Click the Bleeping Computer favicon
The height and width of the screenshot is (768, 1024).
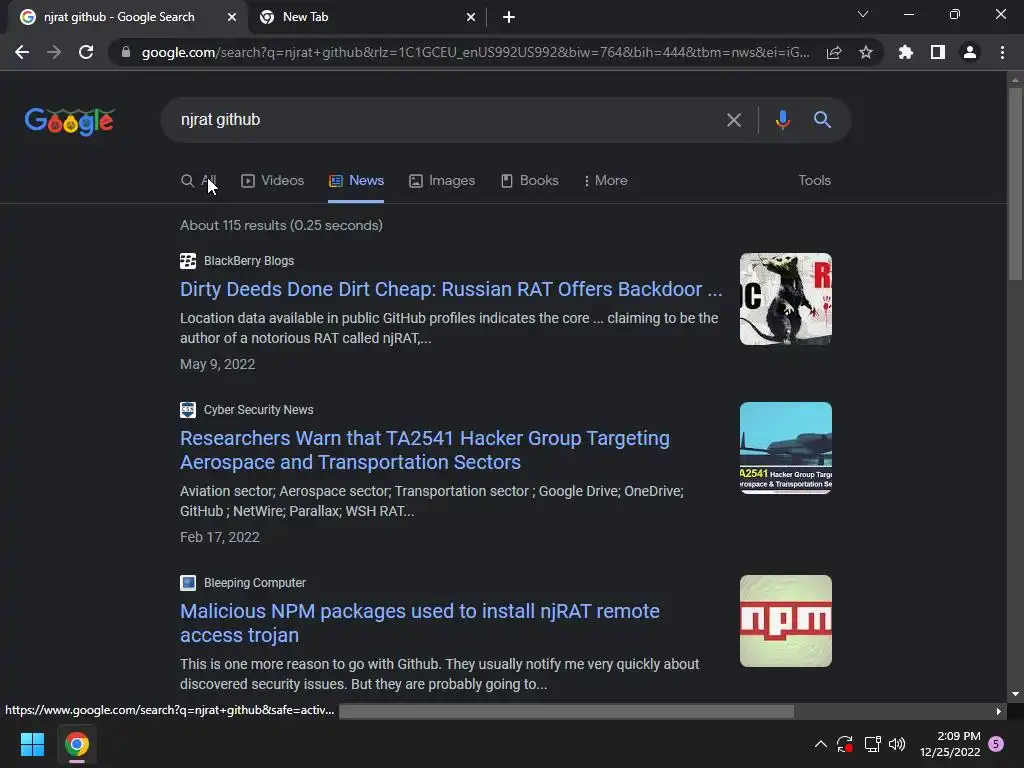[188, 583]
